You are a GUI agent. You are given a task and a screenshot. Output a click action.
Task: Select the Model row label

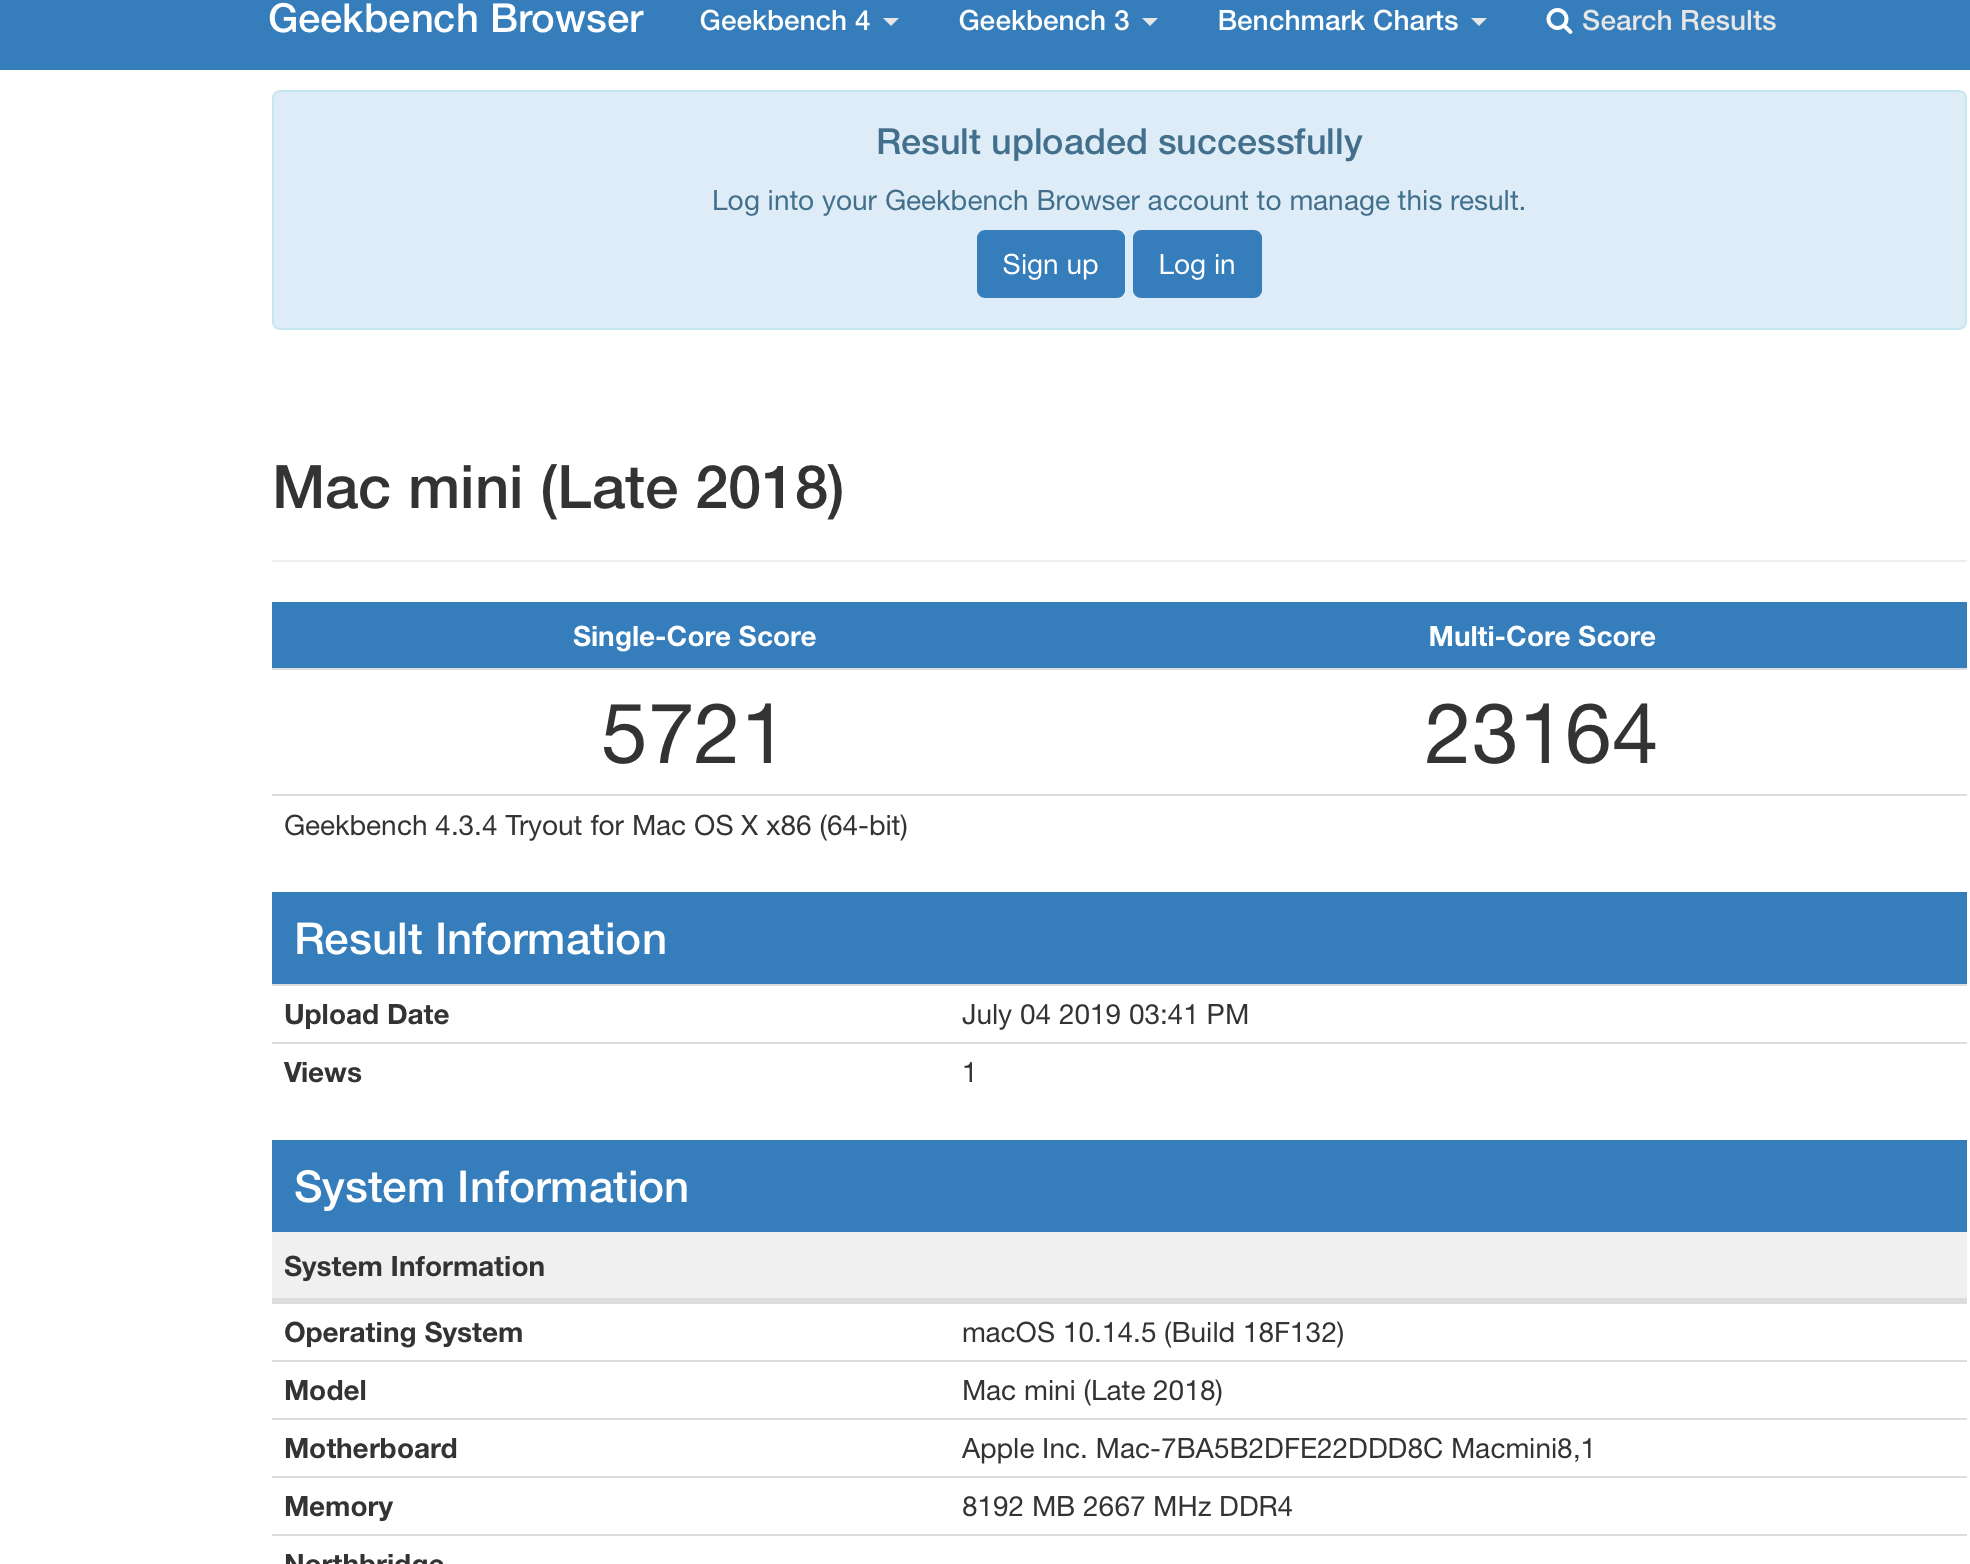(325, 1391)
